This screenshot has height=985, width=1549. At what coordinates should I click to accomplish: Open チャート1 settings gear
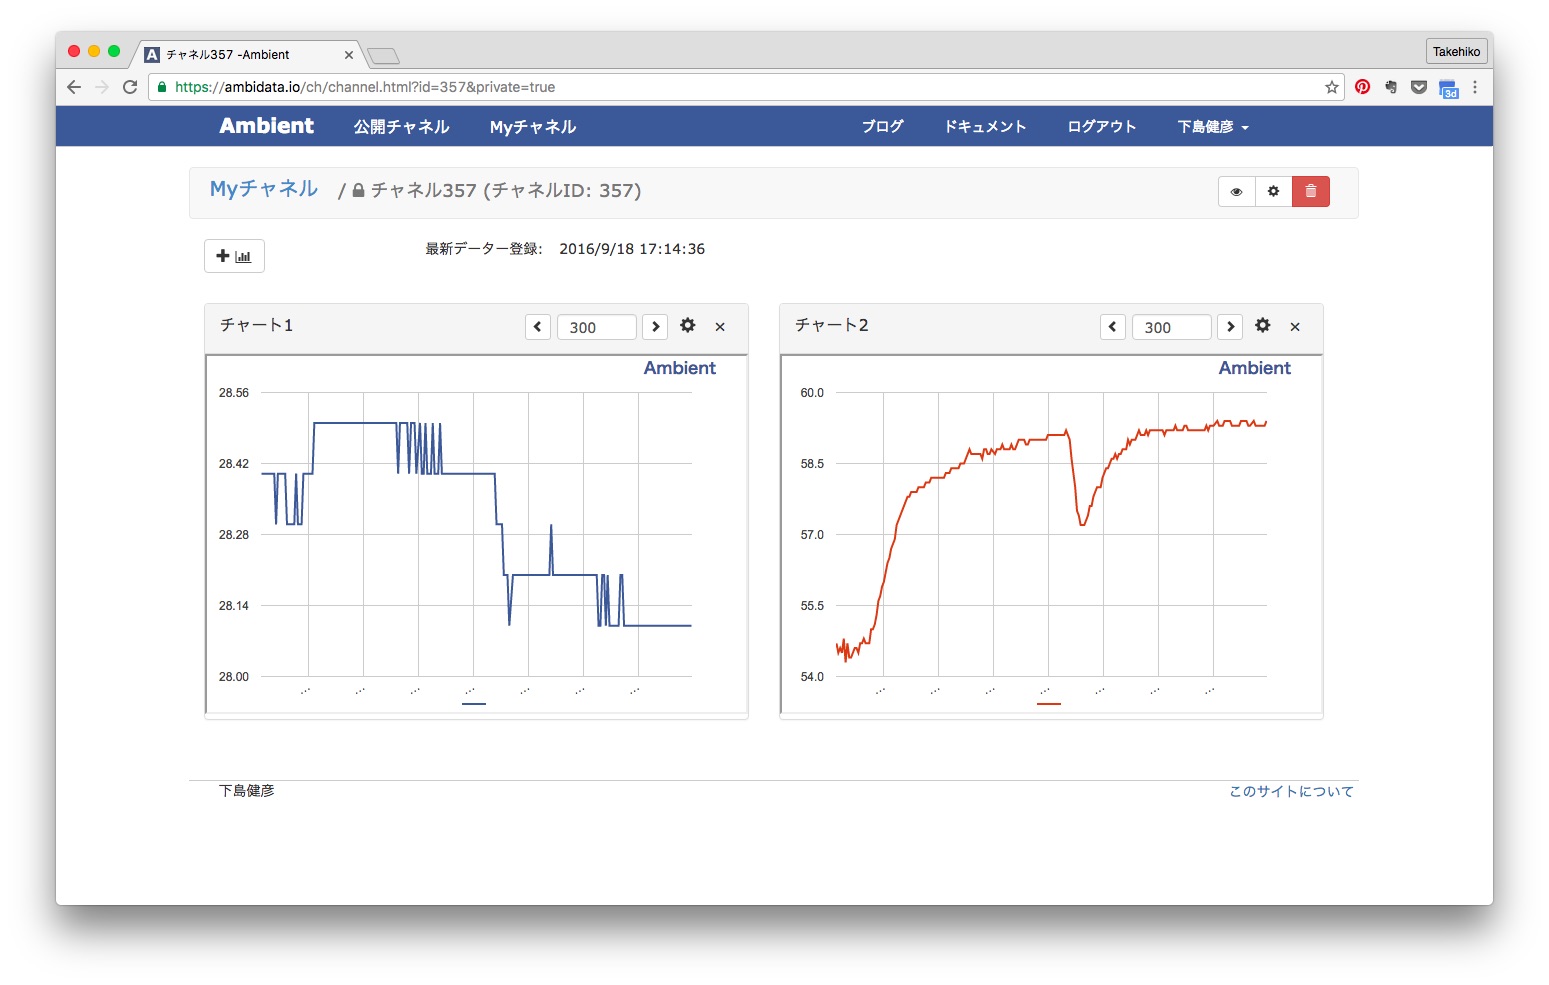click(x=688, y=325)
